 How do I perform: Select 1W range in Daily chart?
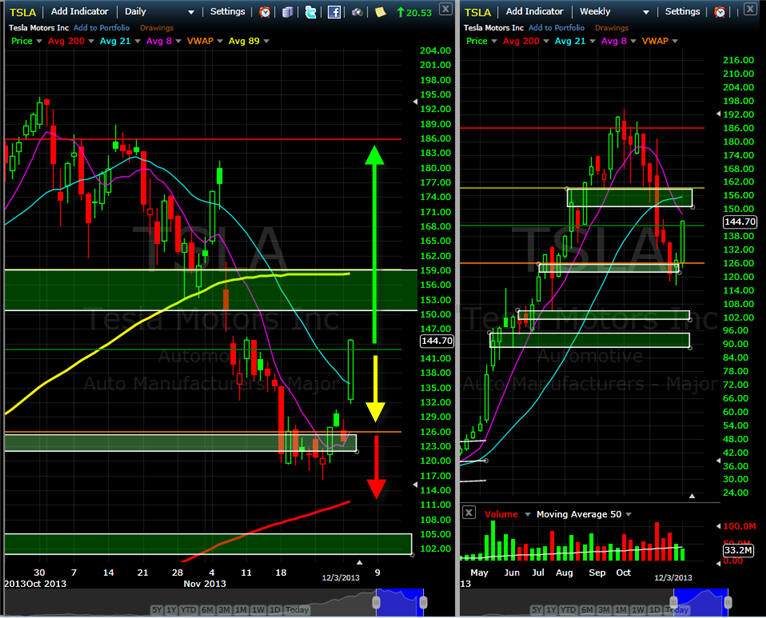pos(258,610)
